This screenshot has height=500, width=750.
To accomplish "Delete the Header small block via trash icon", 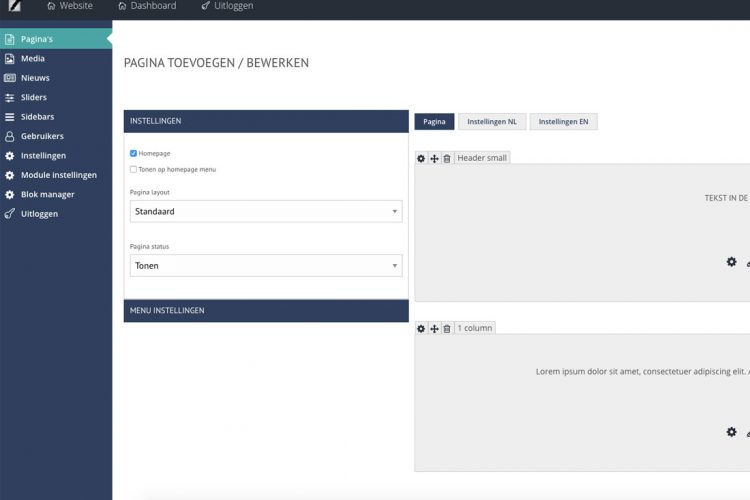I will coord(447,158).
